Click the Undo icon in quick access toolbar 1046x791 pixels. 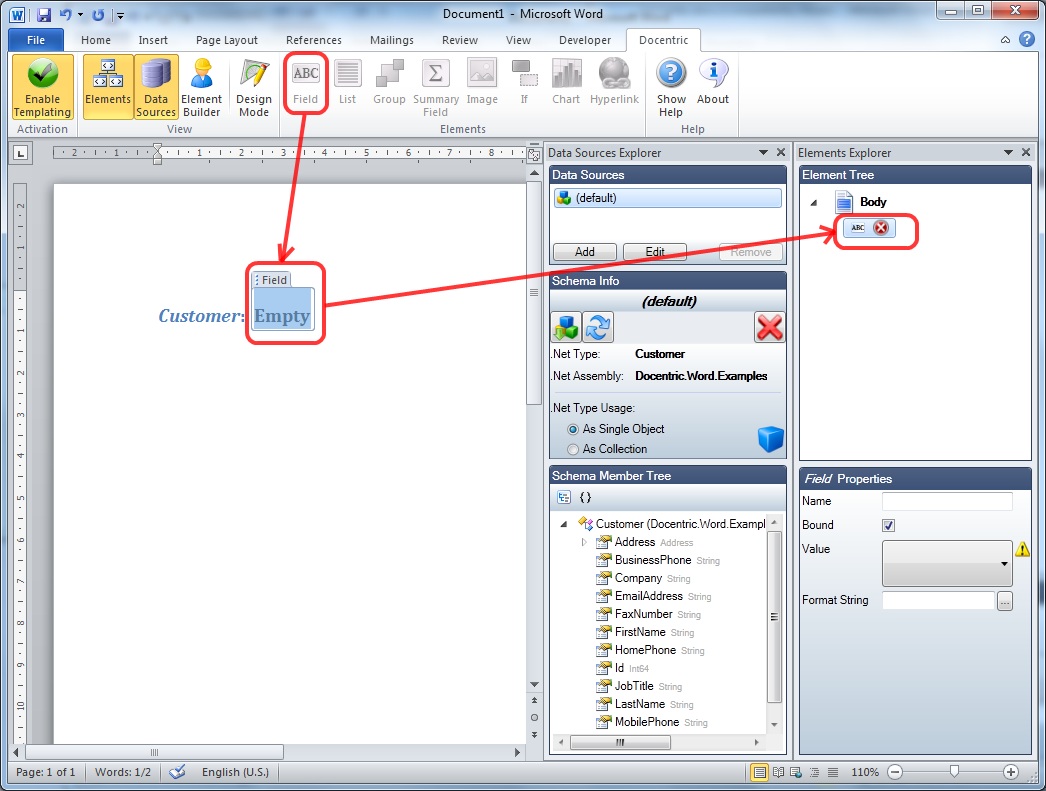tap(65, 14)
